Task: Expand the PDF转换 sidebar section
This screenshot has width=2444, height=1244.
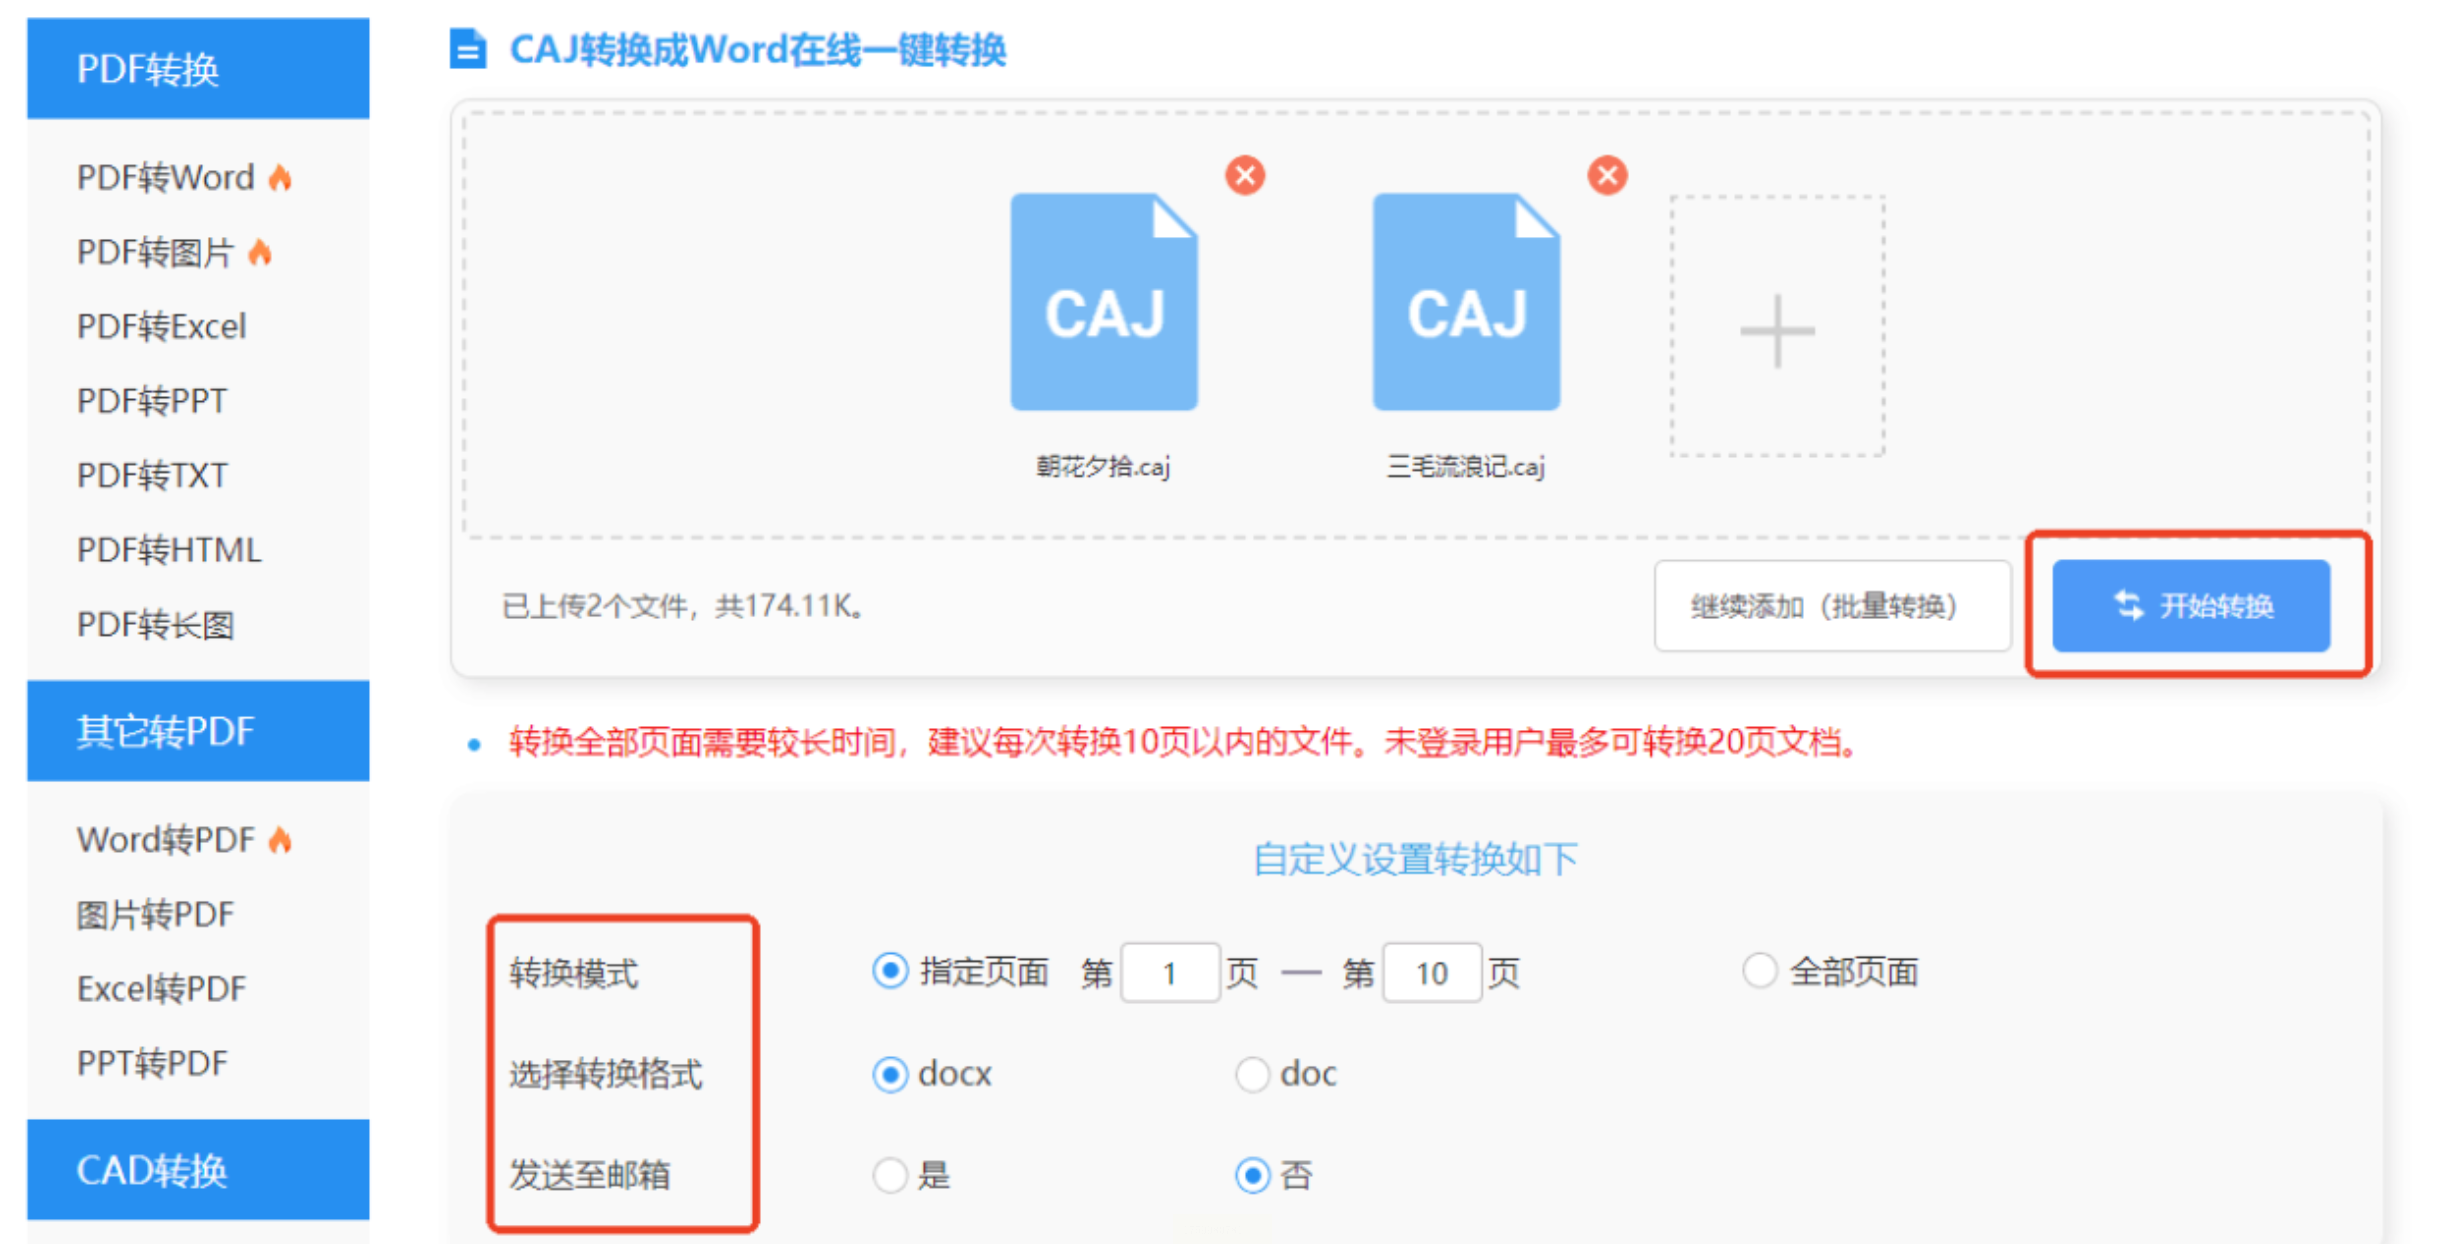Action: point(198,69)
